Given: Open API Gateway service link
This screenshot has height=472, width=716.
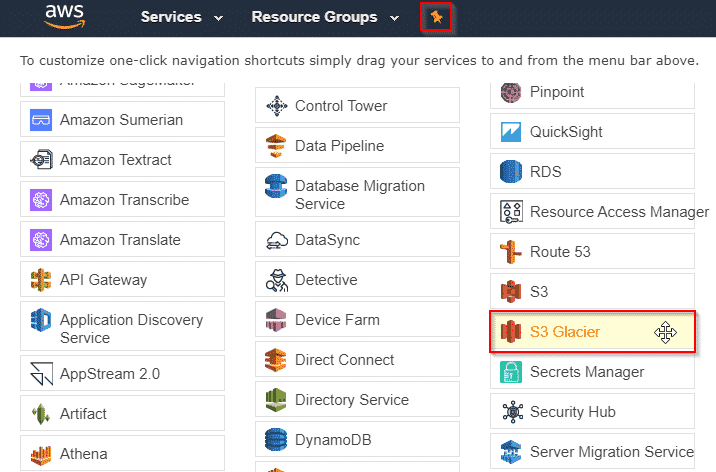Looking at the screenshot, I should click(104, 280).
